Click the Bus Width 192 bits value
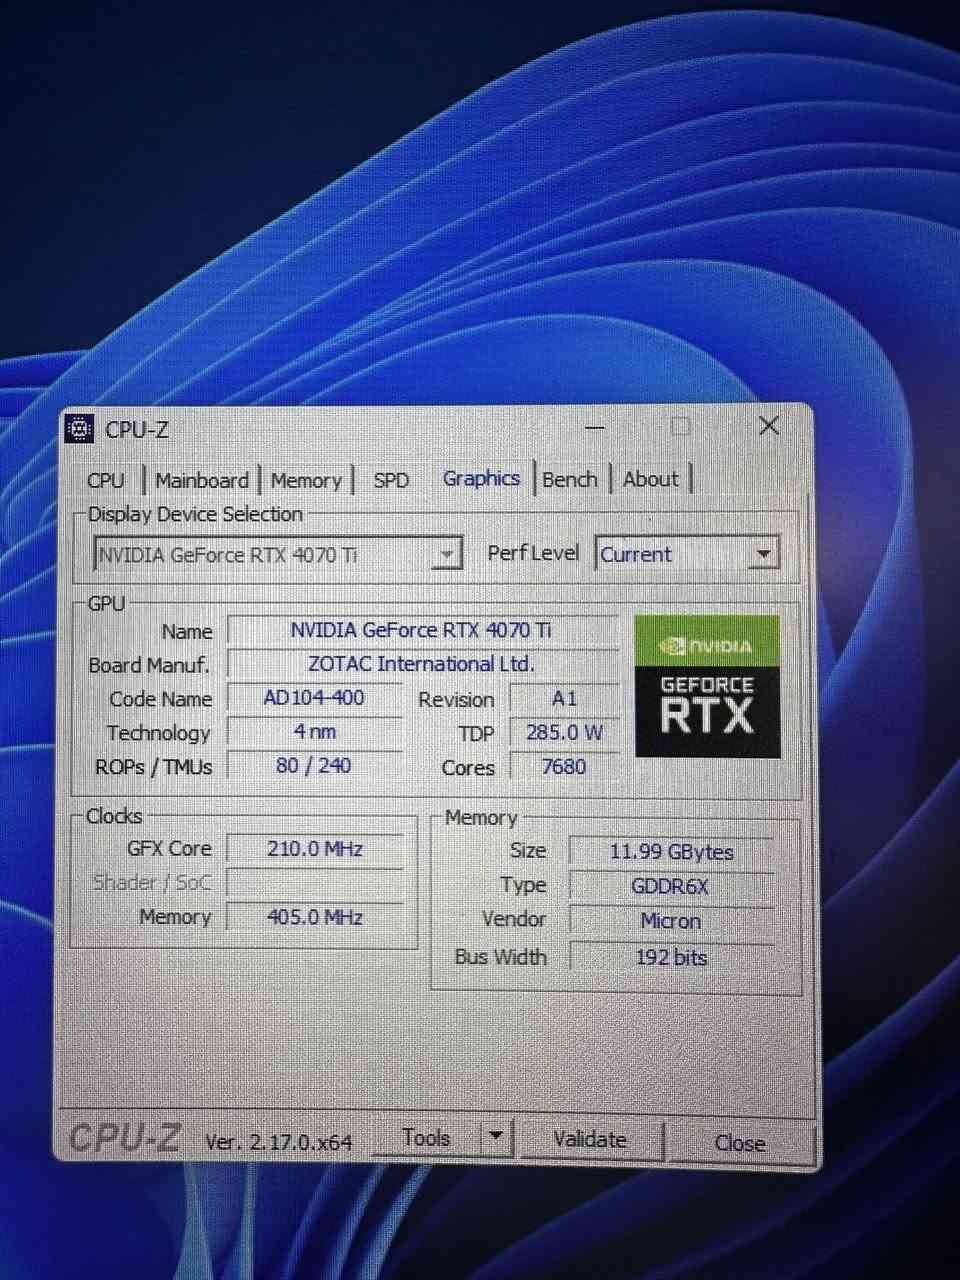The width and height of the screenshot is (960, 1280). coord(672,957)
